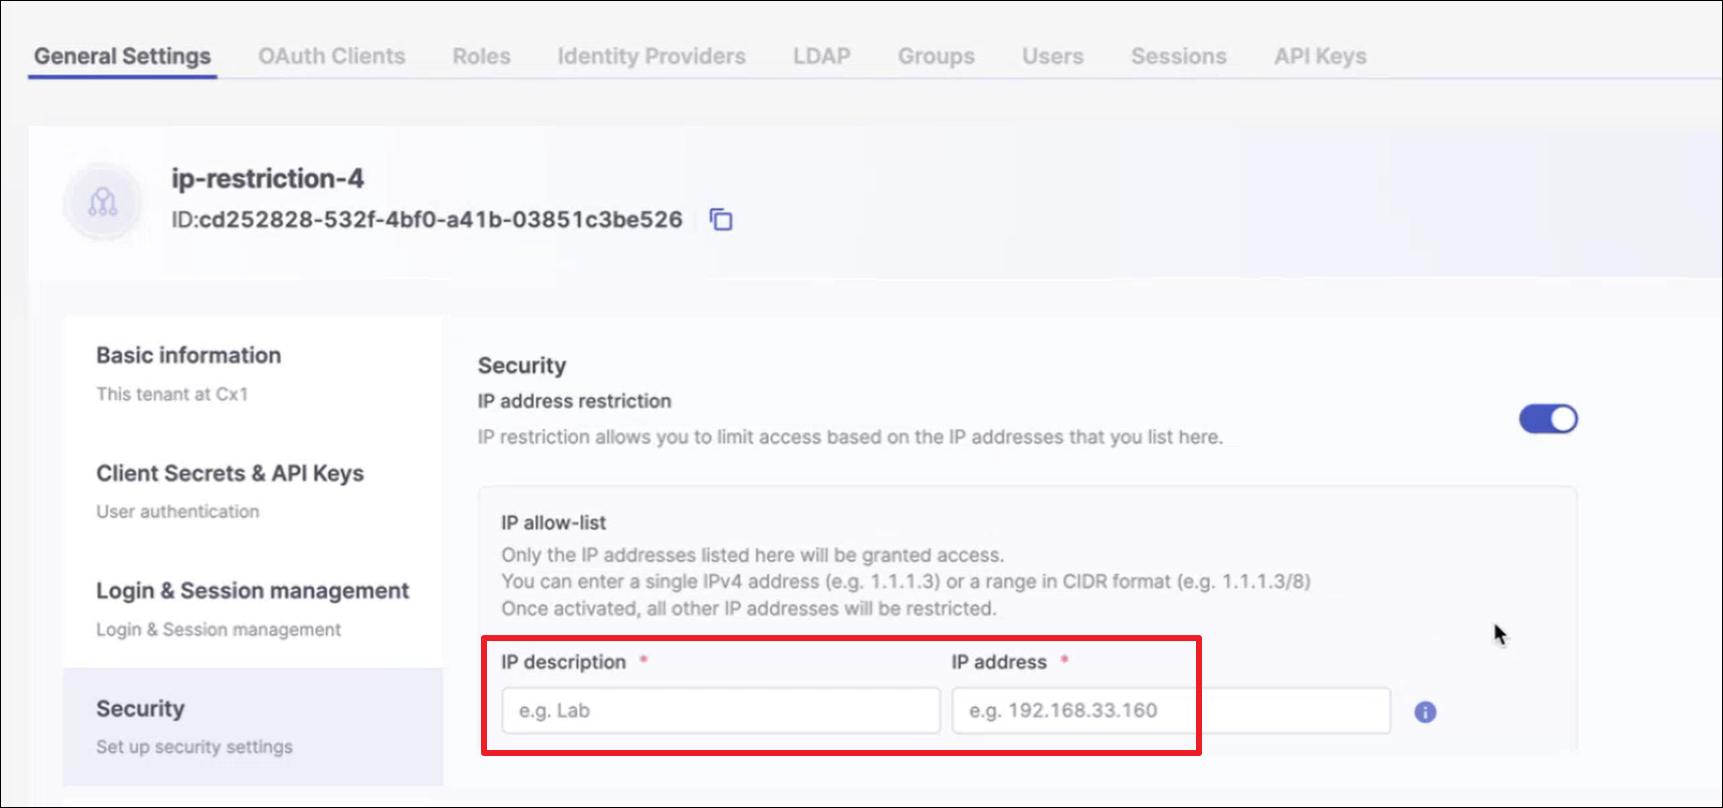Switch to the API Keys tab
The height and width of the screenshot is (808, 1723).
pos(1319,57)
